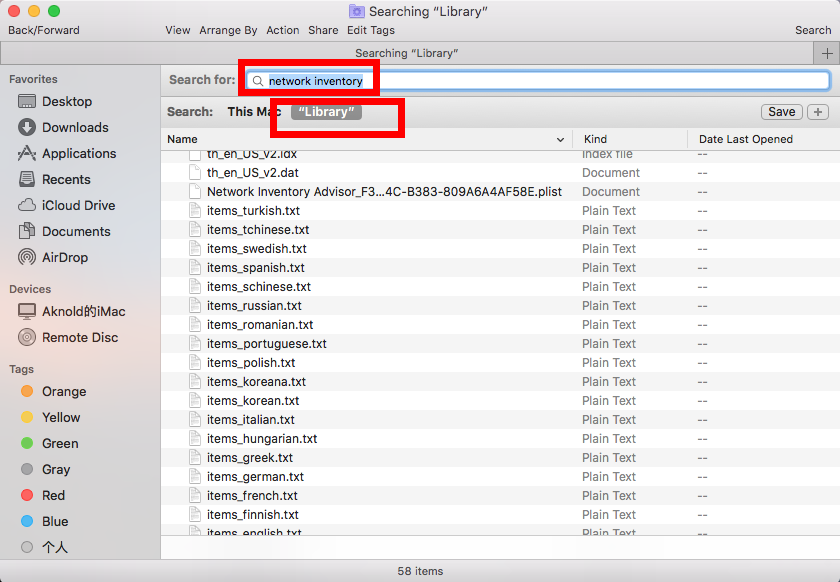
Task: Click the Remote Disc icon
Action: [27, 338]
